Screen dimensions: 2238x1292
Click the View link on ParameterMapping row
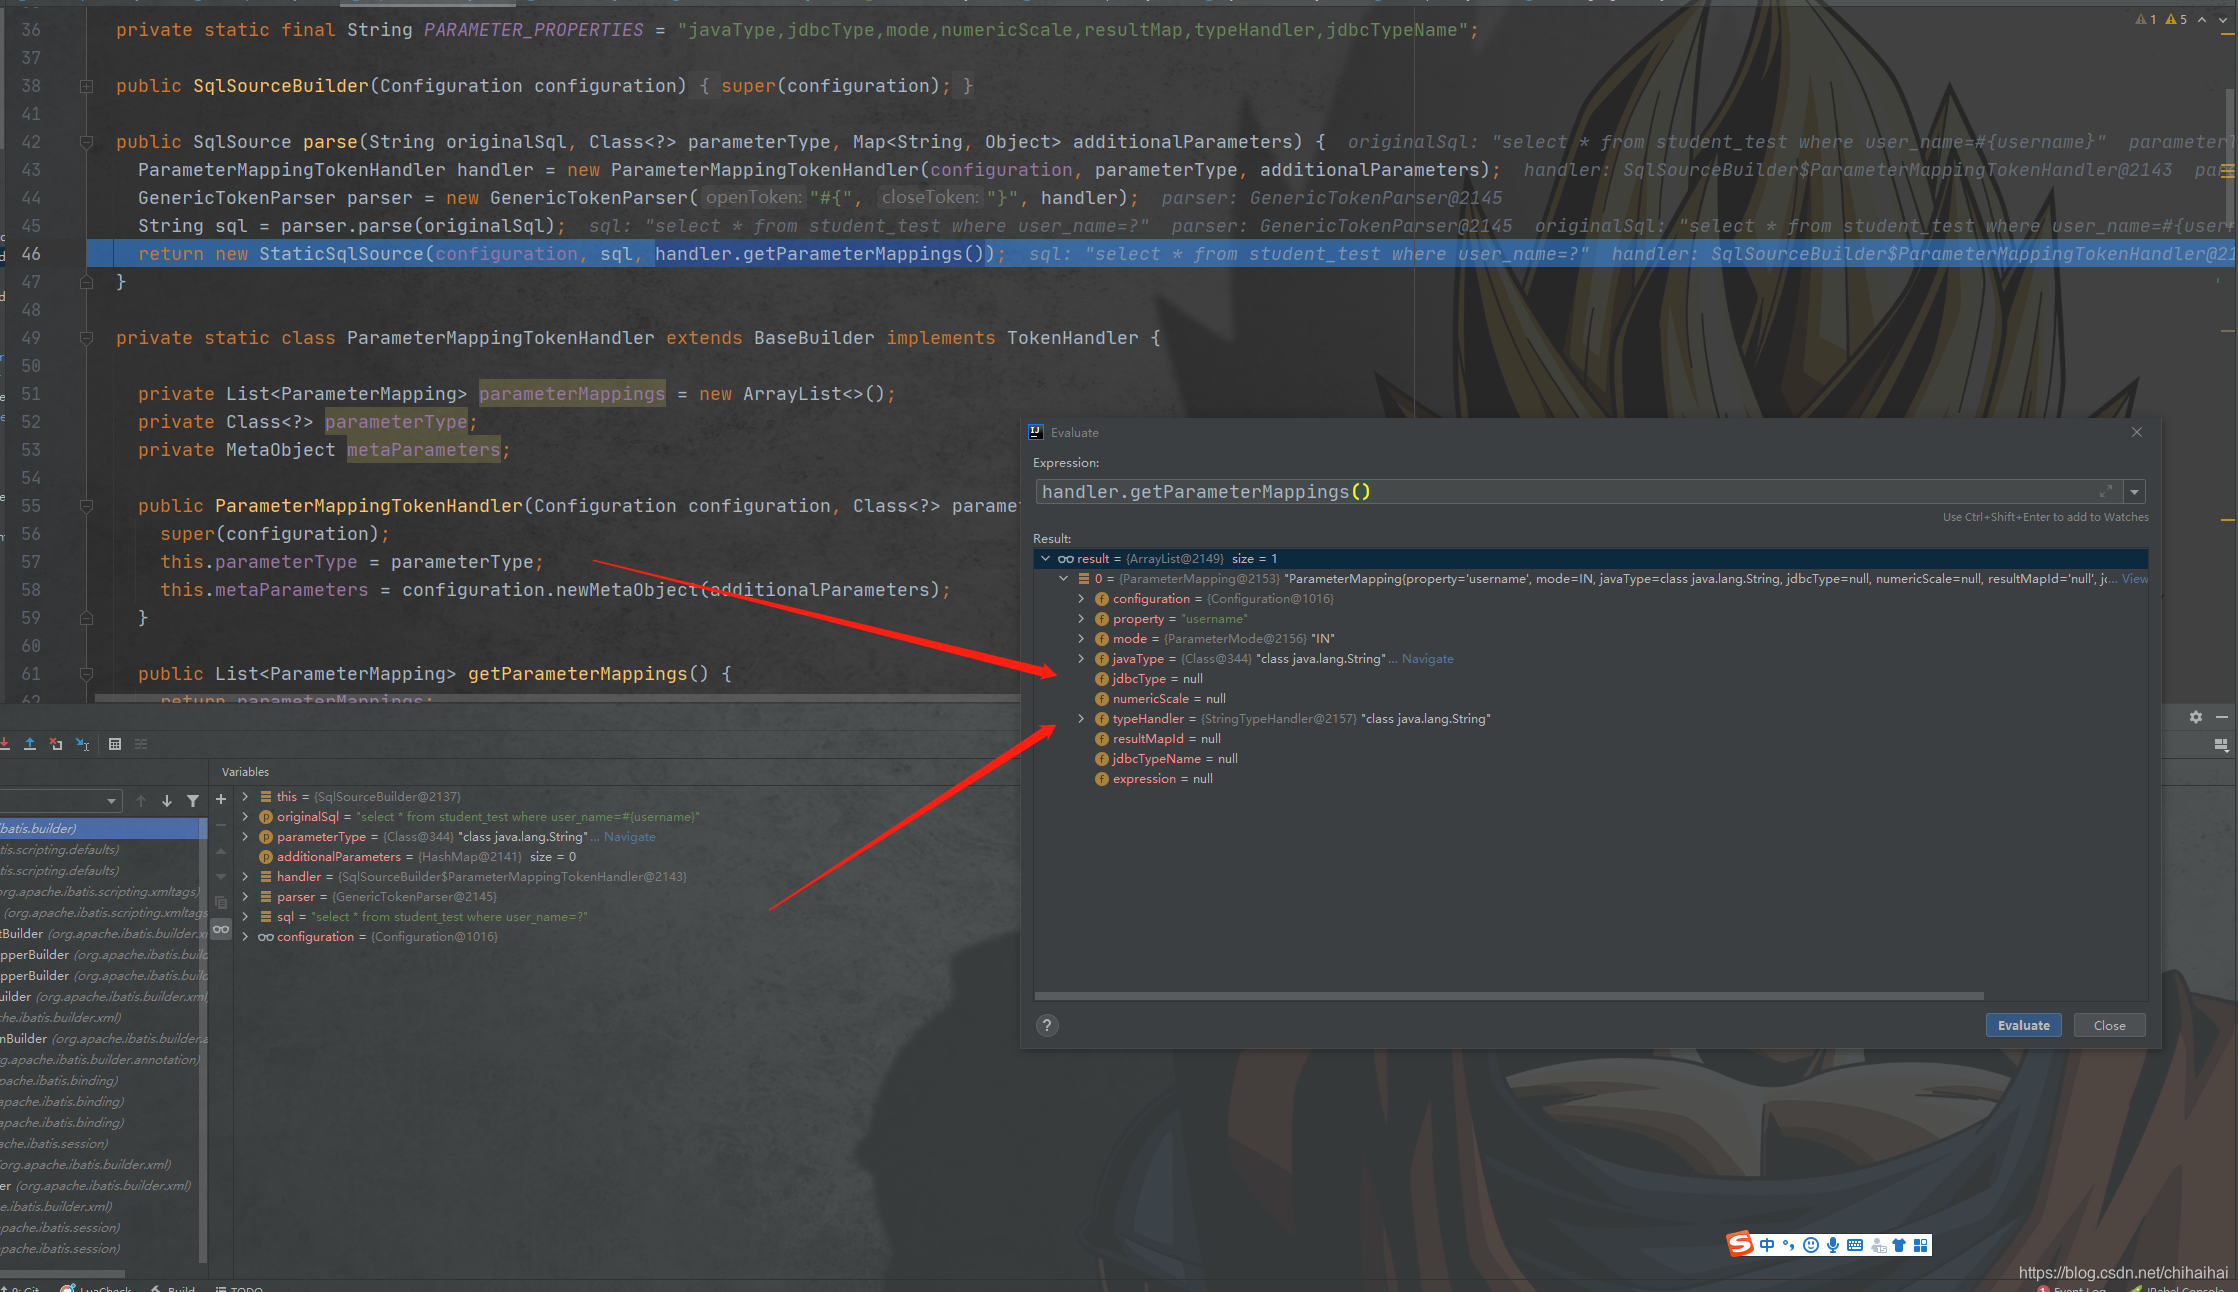pos(2134,579)
